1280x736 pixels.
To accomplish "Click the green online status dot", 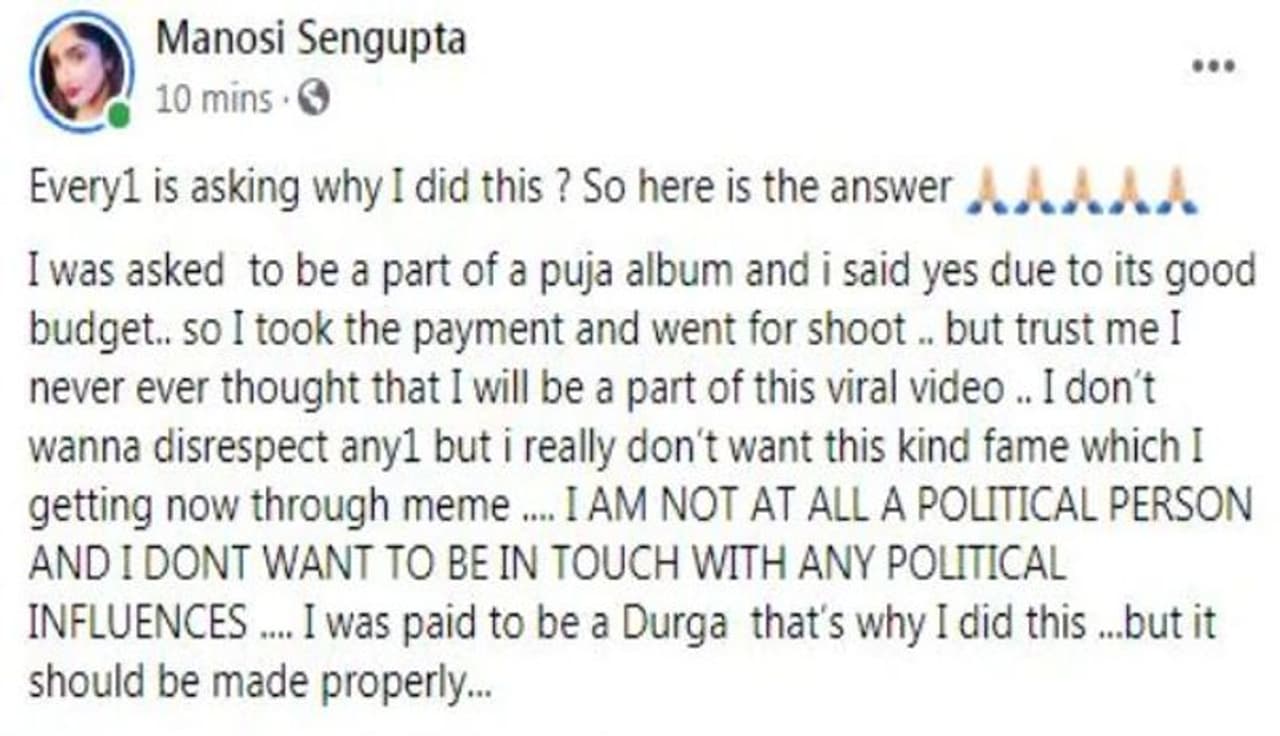I will pyautogui.click(x=119, y=117).
